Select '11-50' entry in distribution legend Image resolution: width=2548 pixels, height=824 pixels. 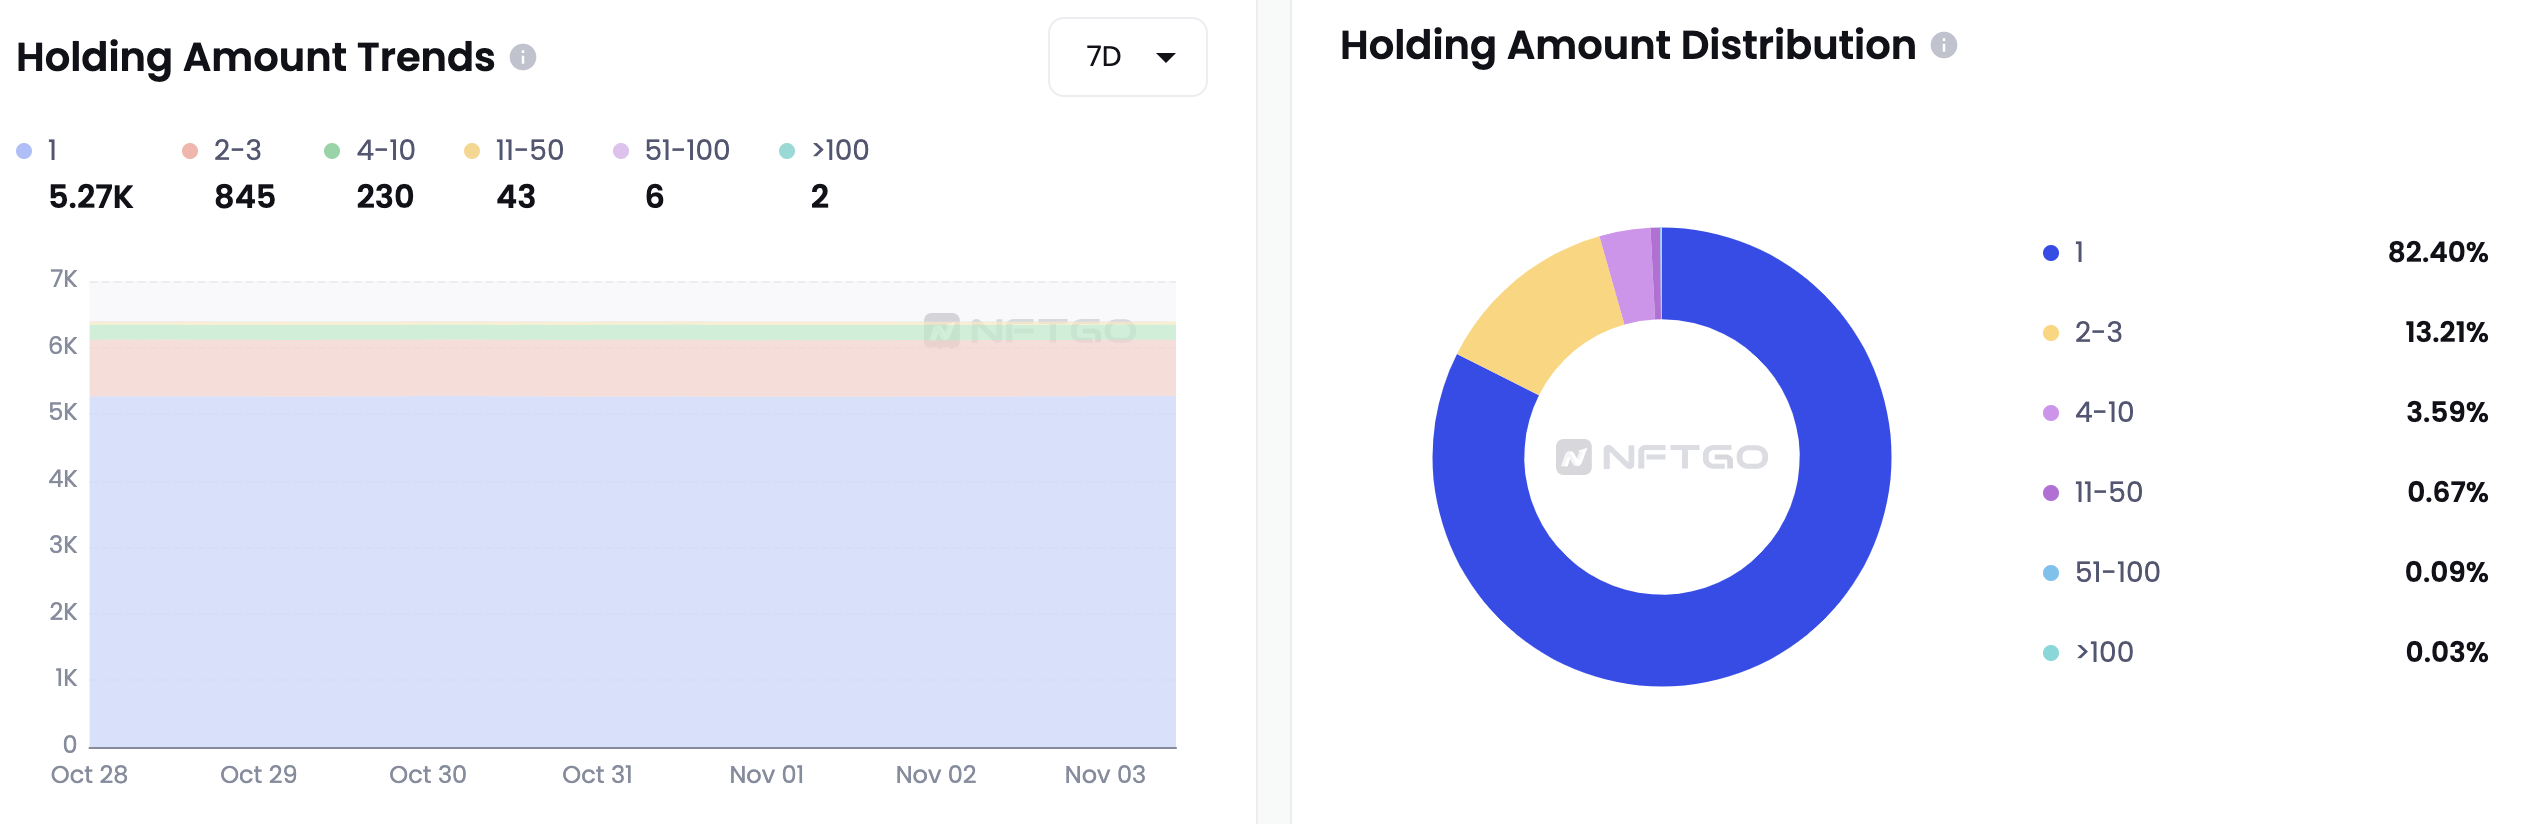(2093, 492)
